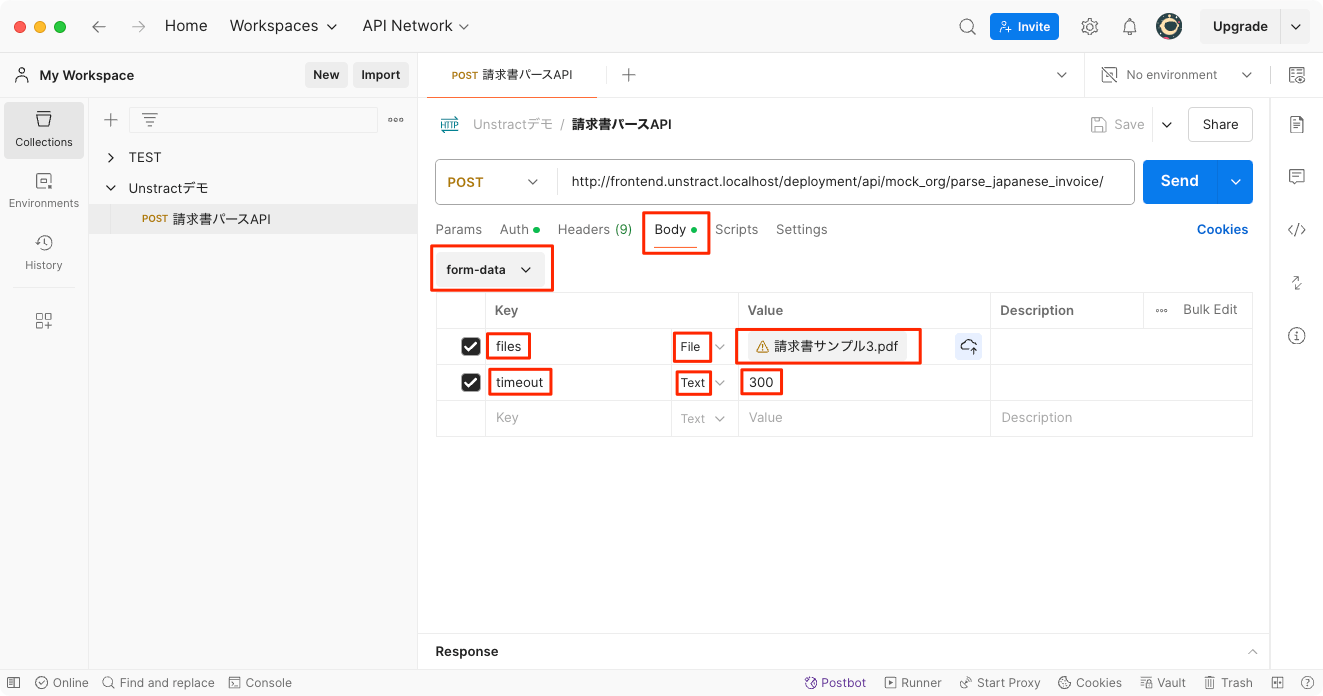
Task: Uncheck the files row checkbox
Action: point(471,347)
